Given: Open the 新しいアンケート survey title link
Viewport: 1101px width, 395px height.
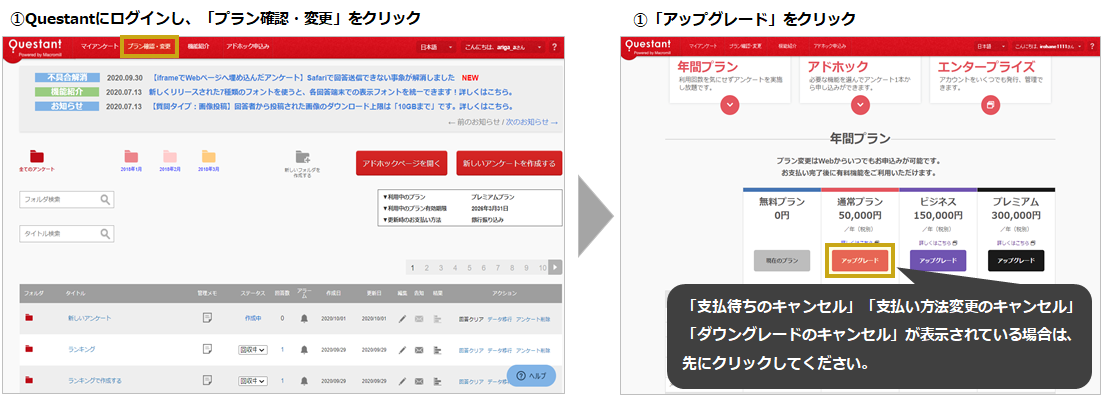Looking at the screenshot, I should pyautogui.click(x=88, y=319).
